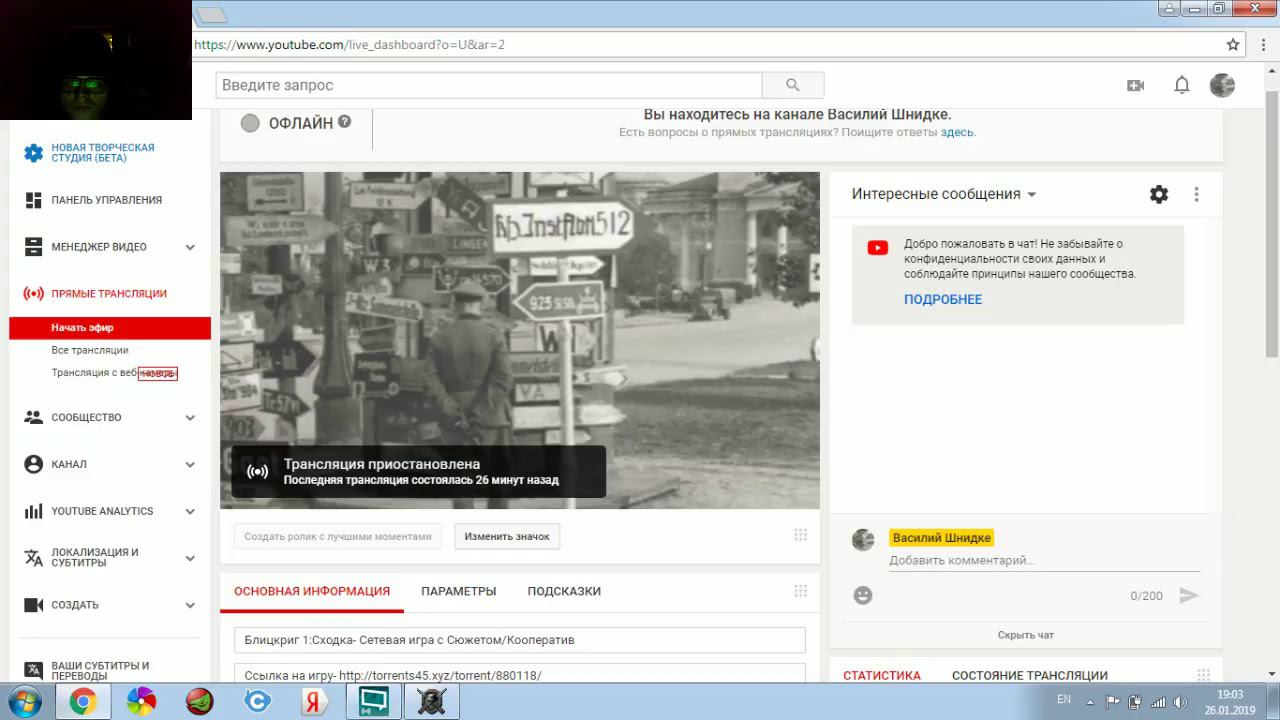Viewport: 1280px width, 720px height.
Task: Follow the здесь link under channel name
Action: tap(956, 132)
